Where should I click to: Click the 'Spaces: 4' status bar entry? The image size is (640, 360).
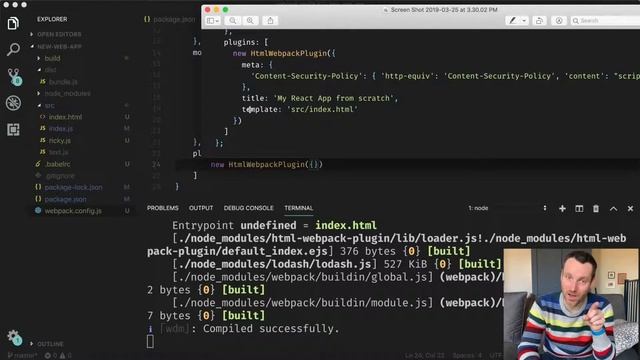point(467,356)
